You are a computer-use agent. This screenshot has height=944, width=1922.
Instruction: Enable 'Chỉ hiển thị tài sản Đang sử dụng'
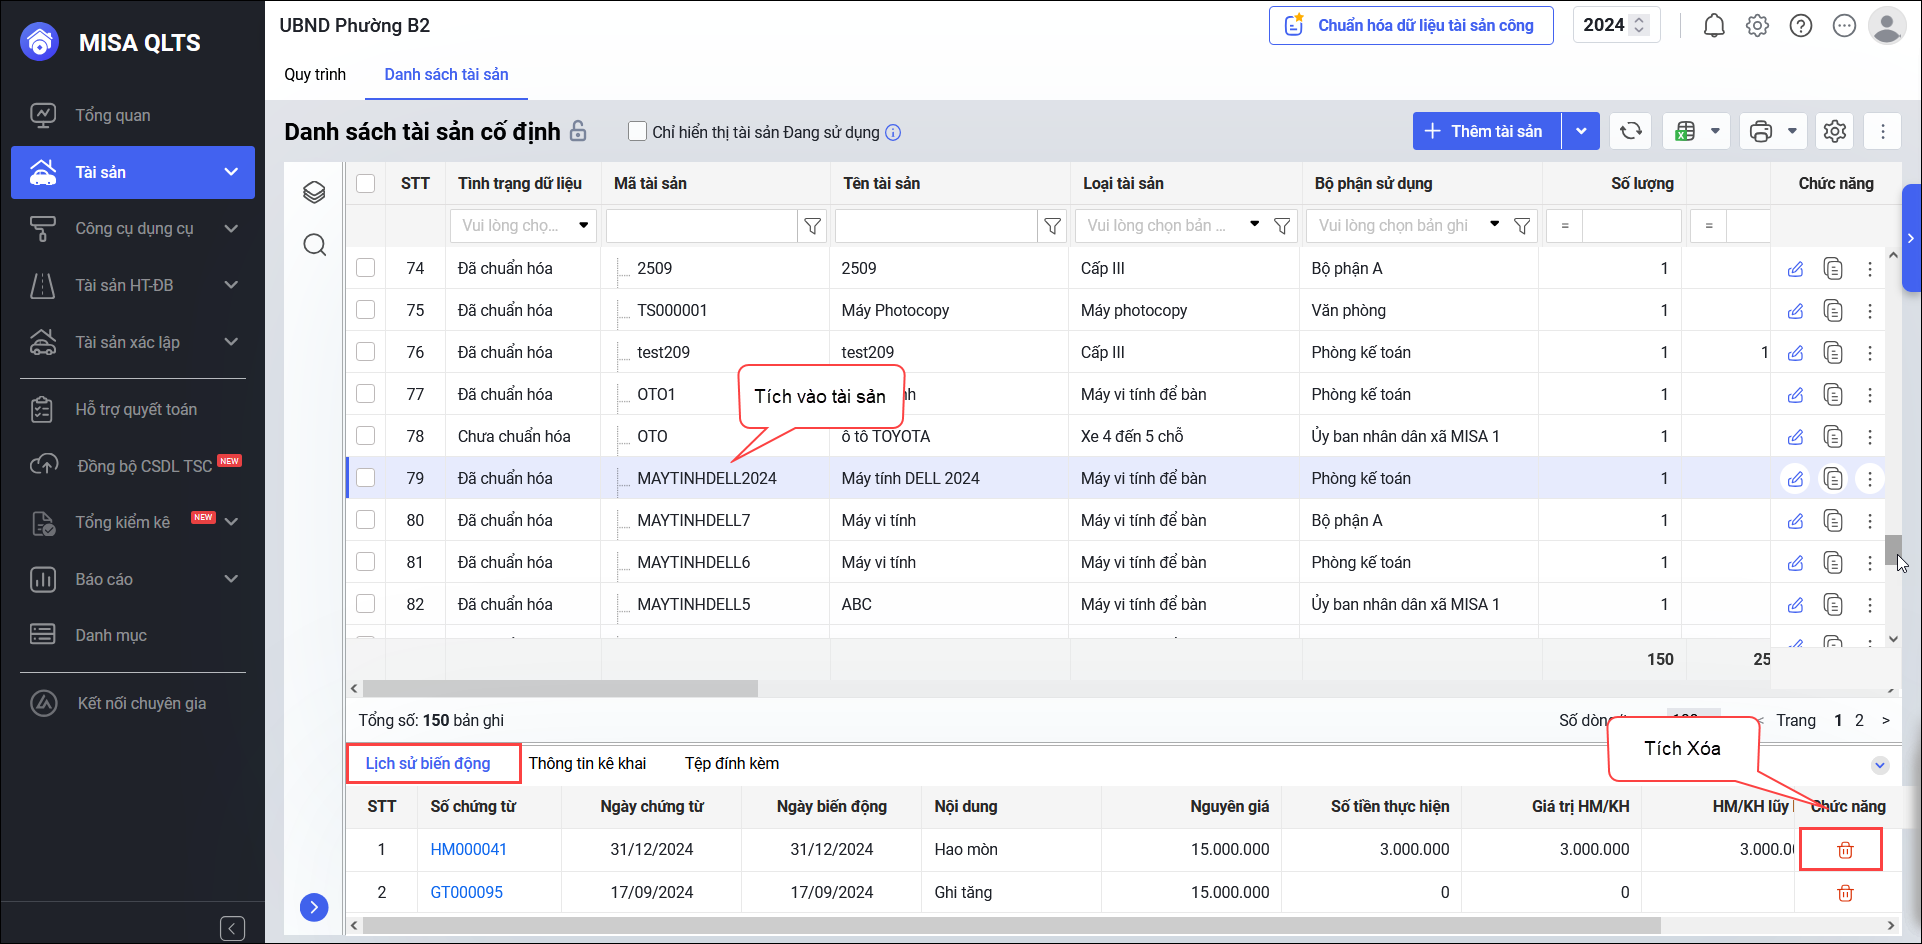tap(637, 131)
